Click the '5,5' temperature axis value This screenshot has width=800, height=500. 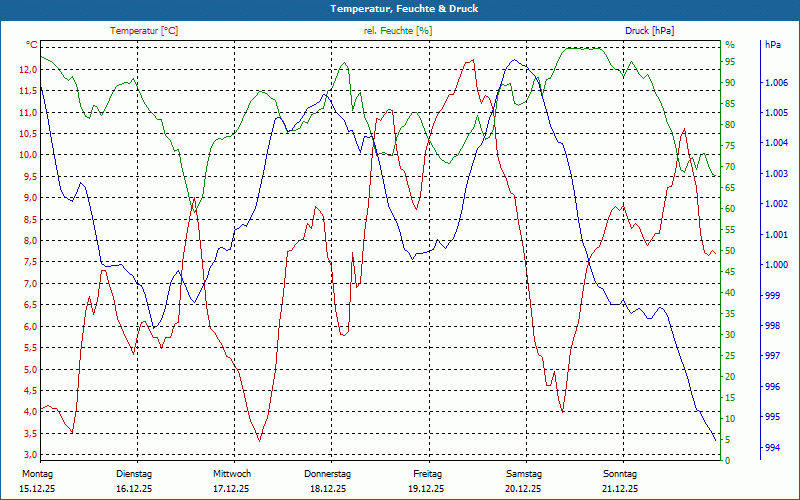point(29,348)
